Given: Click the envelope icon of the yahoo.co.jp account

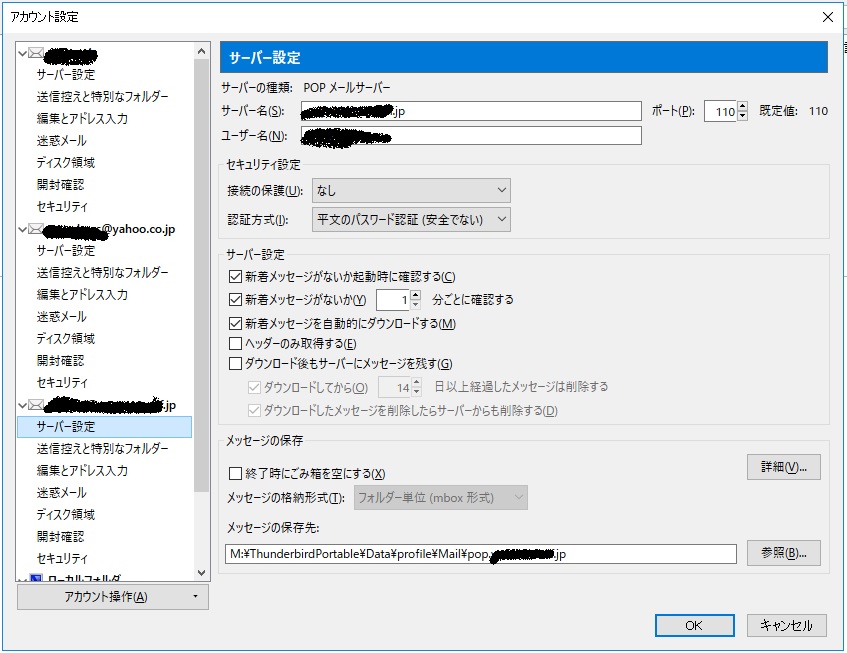Looking at the screenshot, I should tap(36, 229).
